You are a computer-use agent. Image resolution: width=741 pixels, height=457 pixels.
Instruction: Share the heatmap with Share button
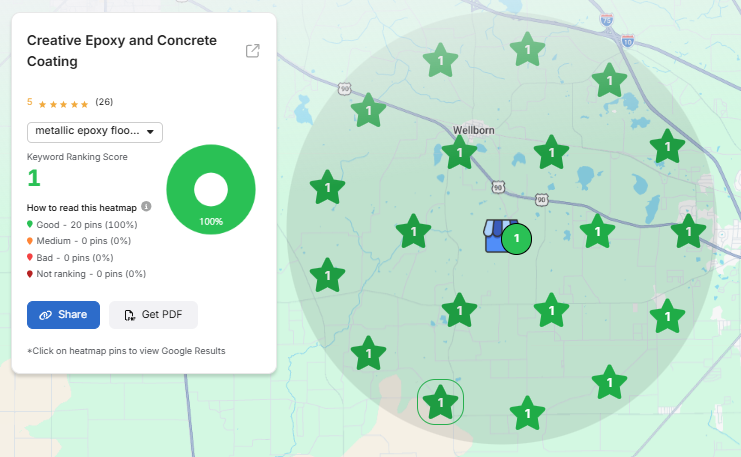[x=63, y=315]
